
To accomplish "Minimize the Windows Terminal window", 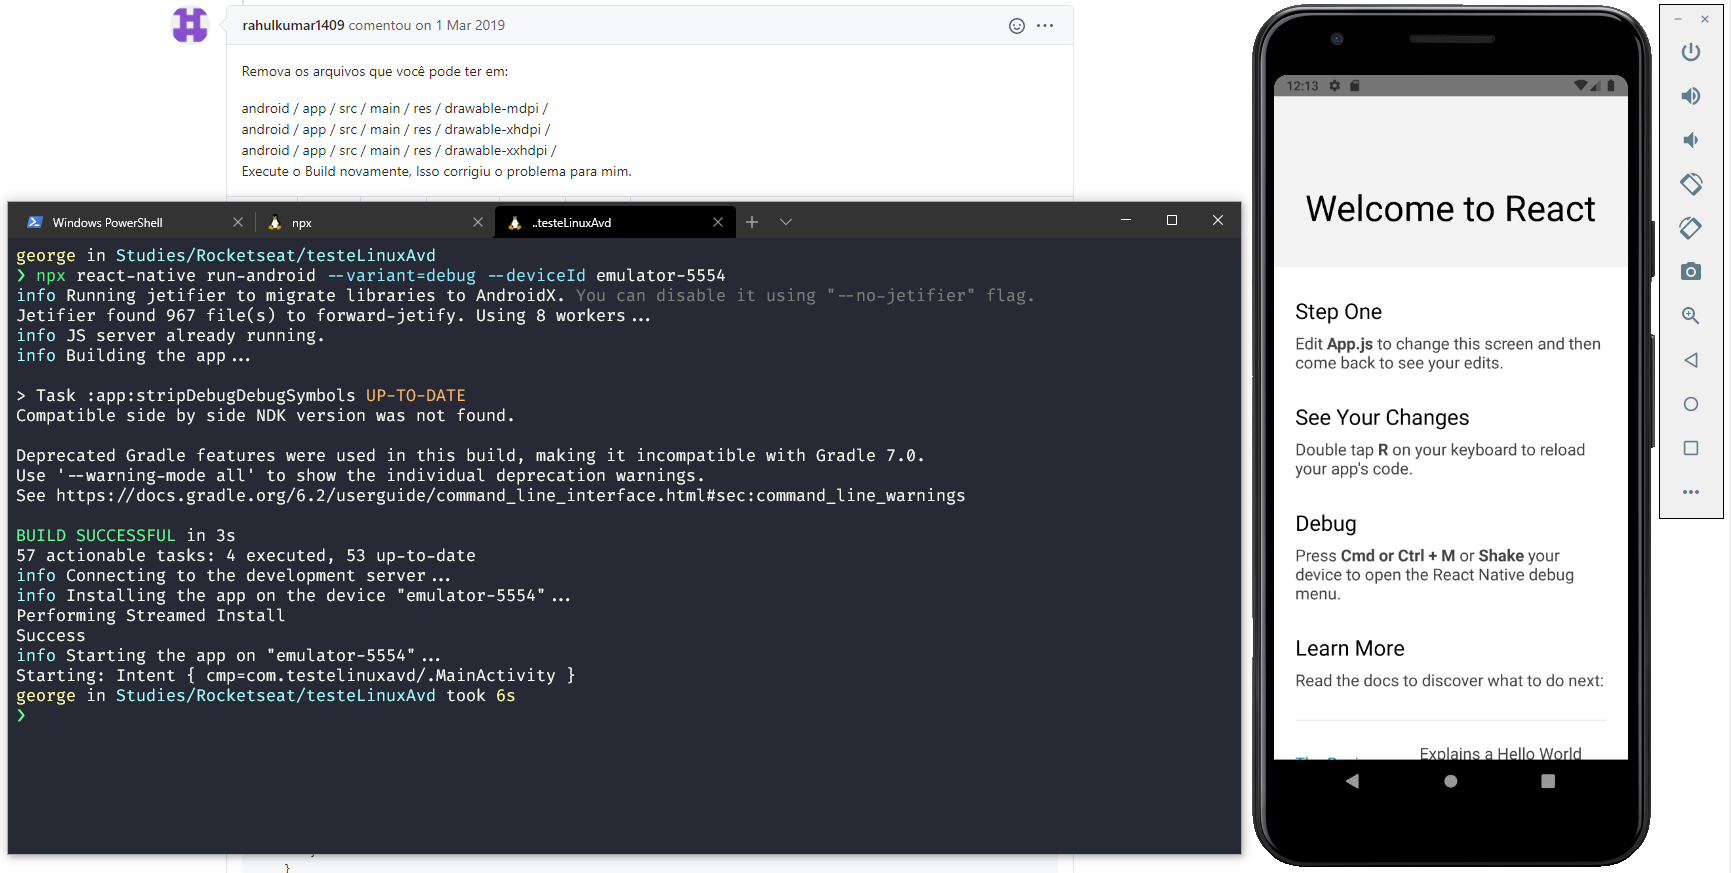I will tap(1125, 220).
